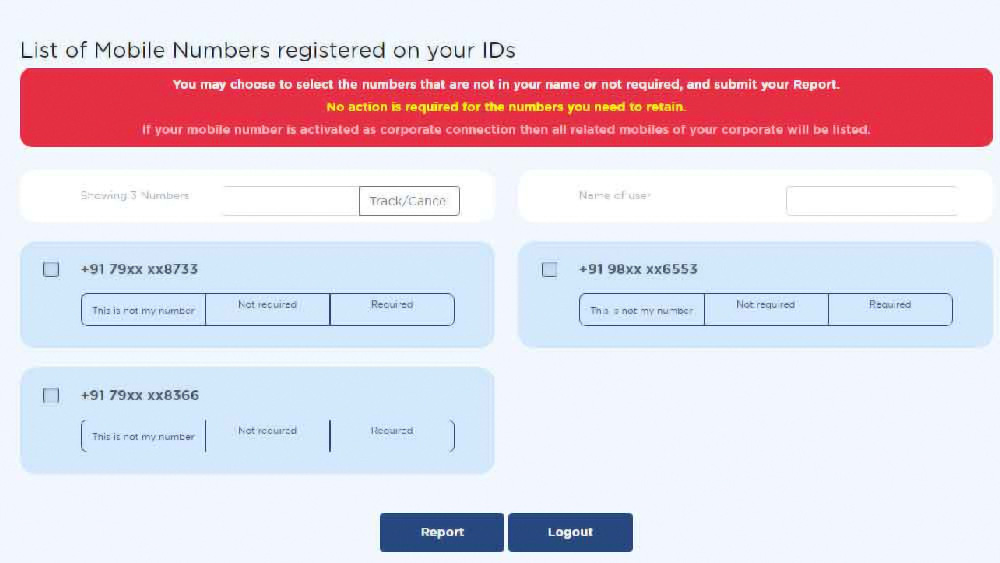The height and width of the screenshot is (563, 1000).
Task: Select 'Required' for 79xx xx8733
Action: point(392,309)
